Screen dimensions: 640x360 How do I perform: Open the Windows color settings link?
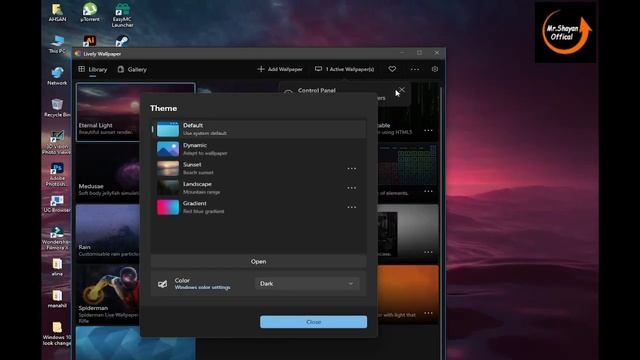[x=202, y=287]
